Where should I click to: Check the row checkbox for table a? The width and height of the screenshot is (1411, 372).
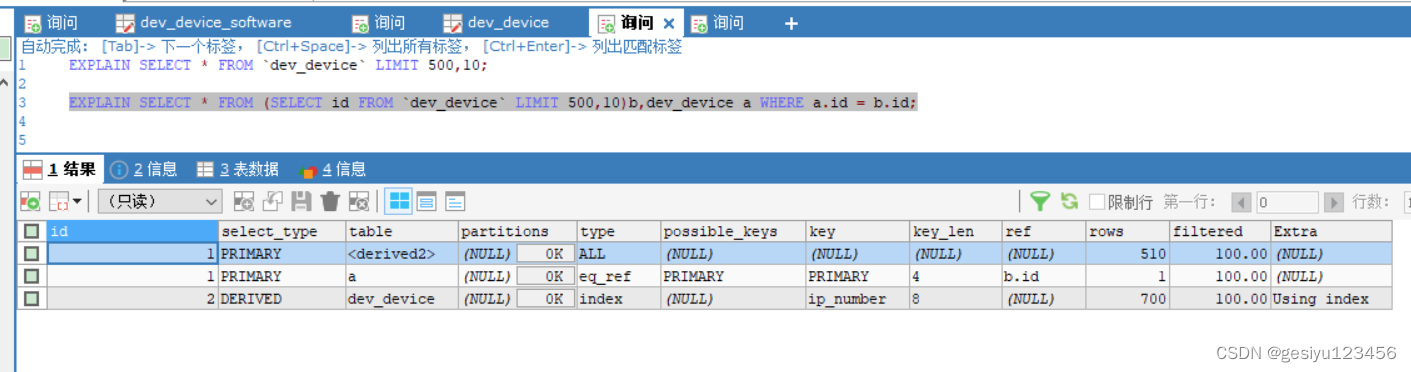[x=32, y=276]
